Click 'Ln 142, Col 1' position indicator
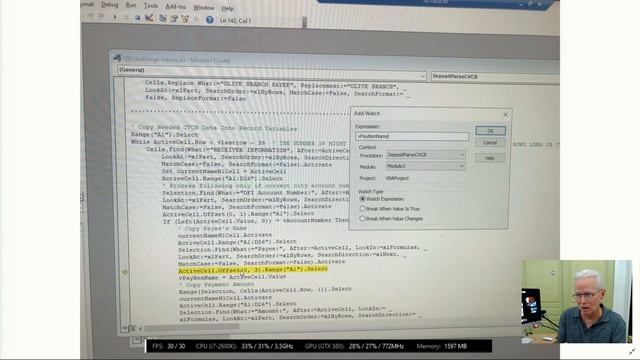The image size is (640, 360). click(236, 20)
